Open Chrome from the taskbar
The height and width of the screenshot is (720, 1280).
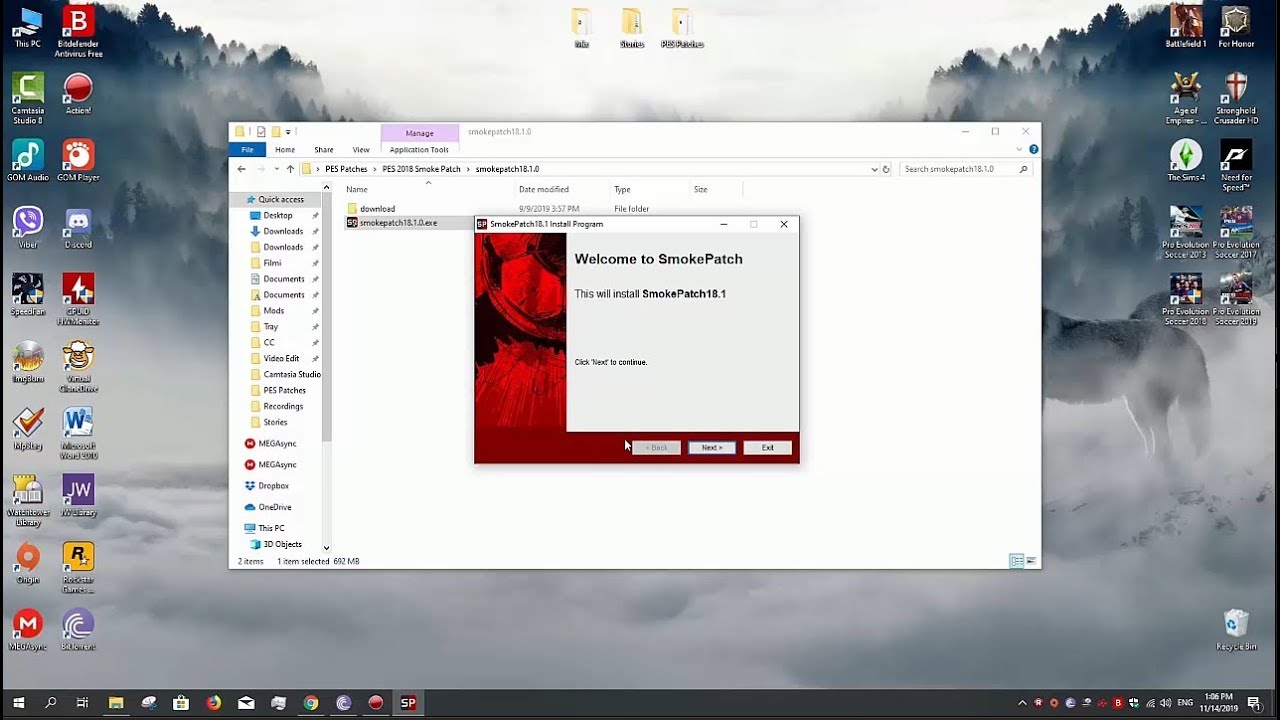pyautogui.click(x=311, y=703)
